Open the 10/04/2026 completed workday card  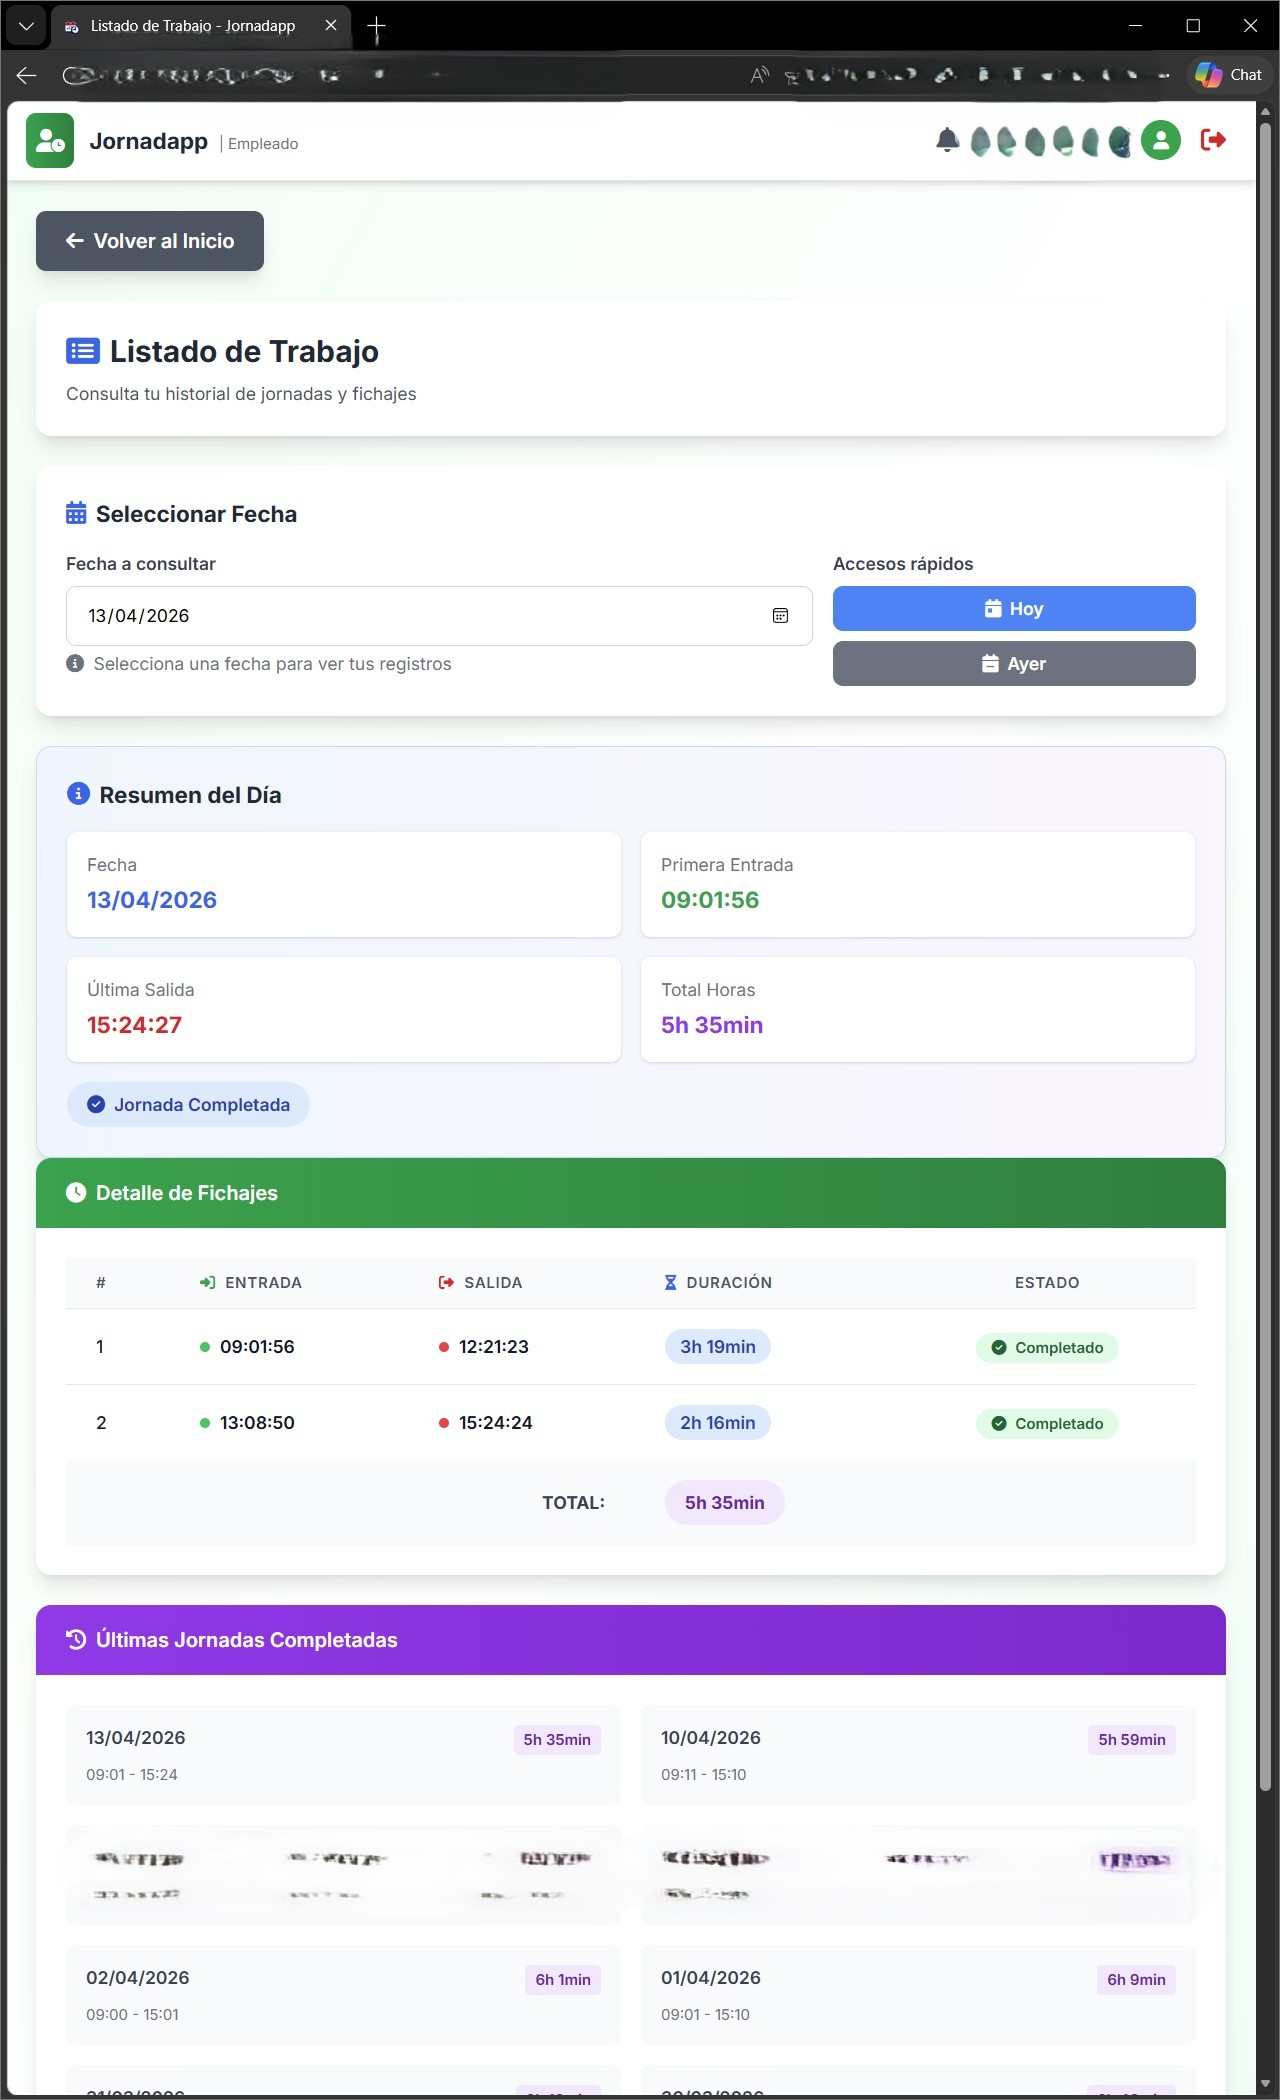(917, 1755)
